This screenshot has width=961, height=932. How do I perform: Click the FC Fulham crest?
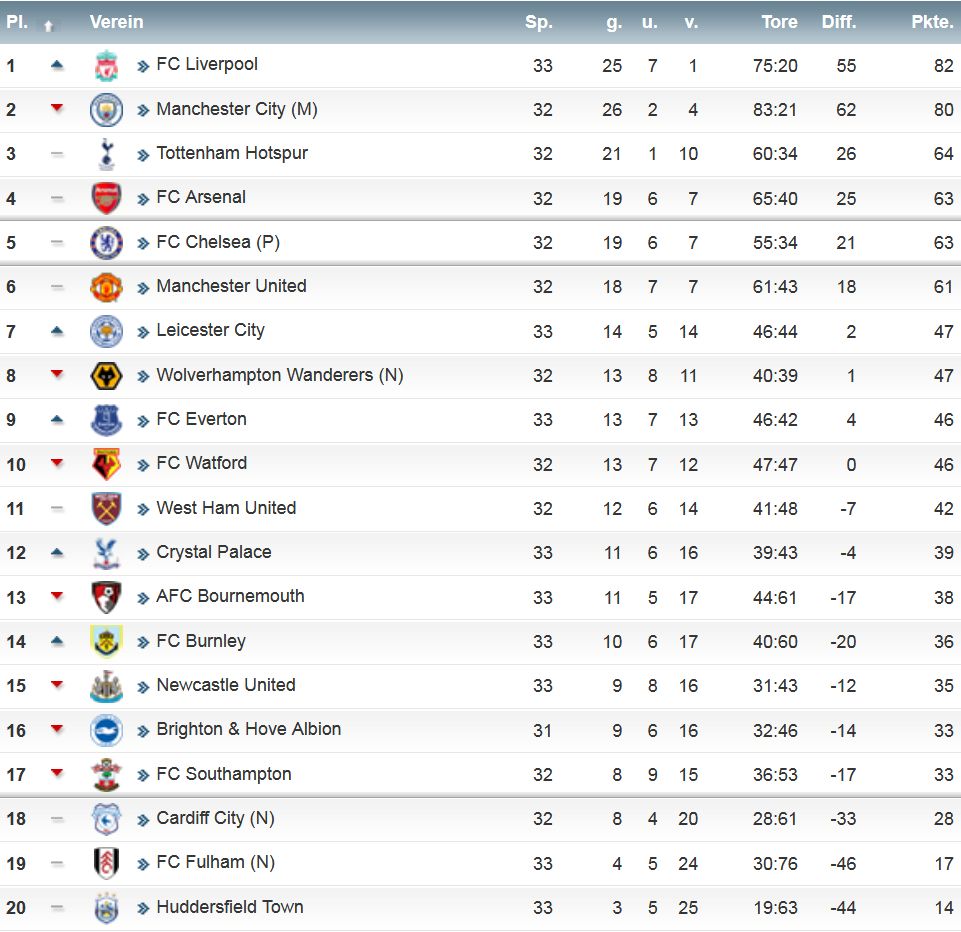pos(106,863)
